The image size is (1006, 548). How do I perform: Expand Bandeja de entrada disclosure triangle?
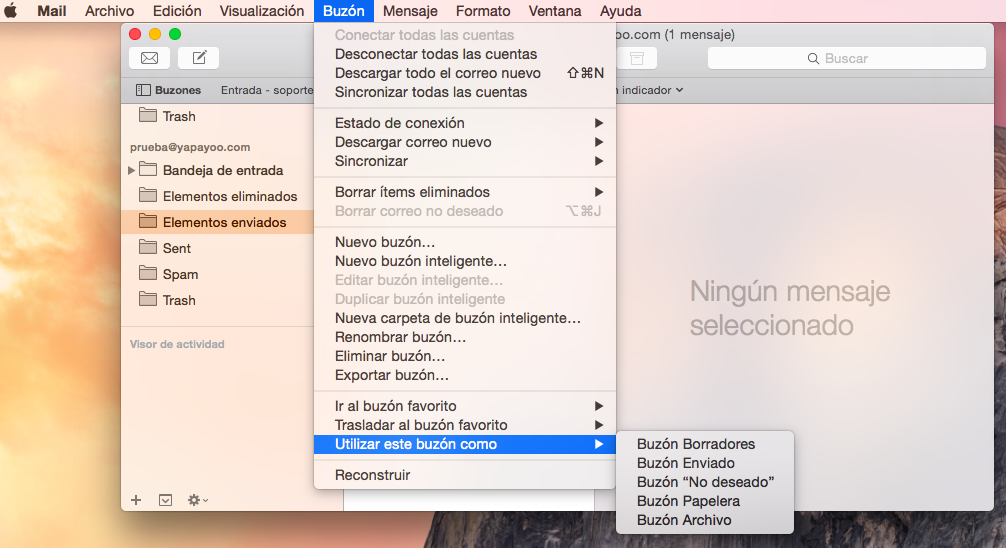tap(131, 170)
